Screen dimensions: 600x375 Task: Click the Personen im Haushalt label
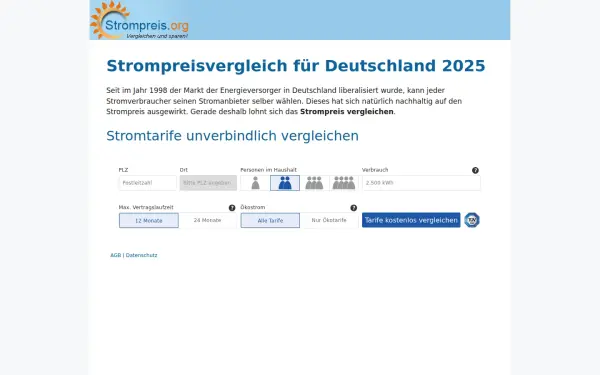point(268,170)
